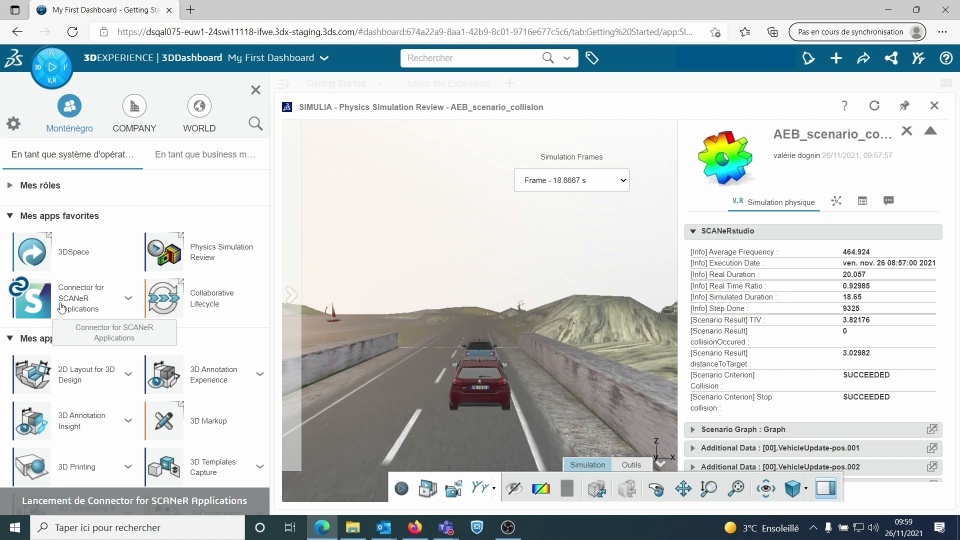
Task: Select the Simulation physique tab
Action: point(774,201)
